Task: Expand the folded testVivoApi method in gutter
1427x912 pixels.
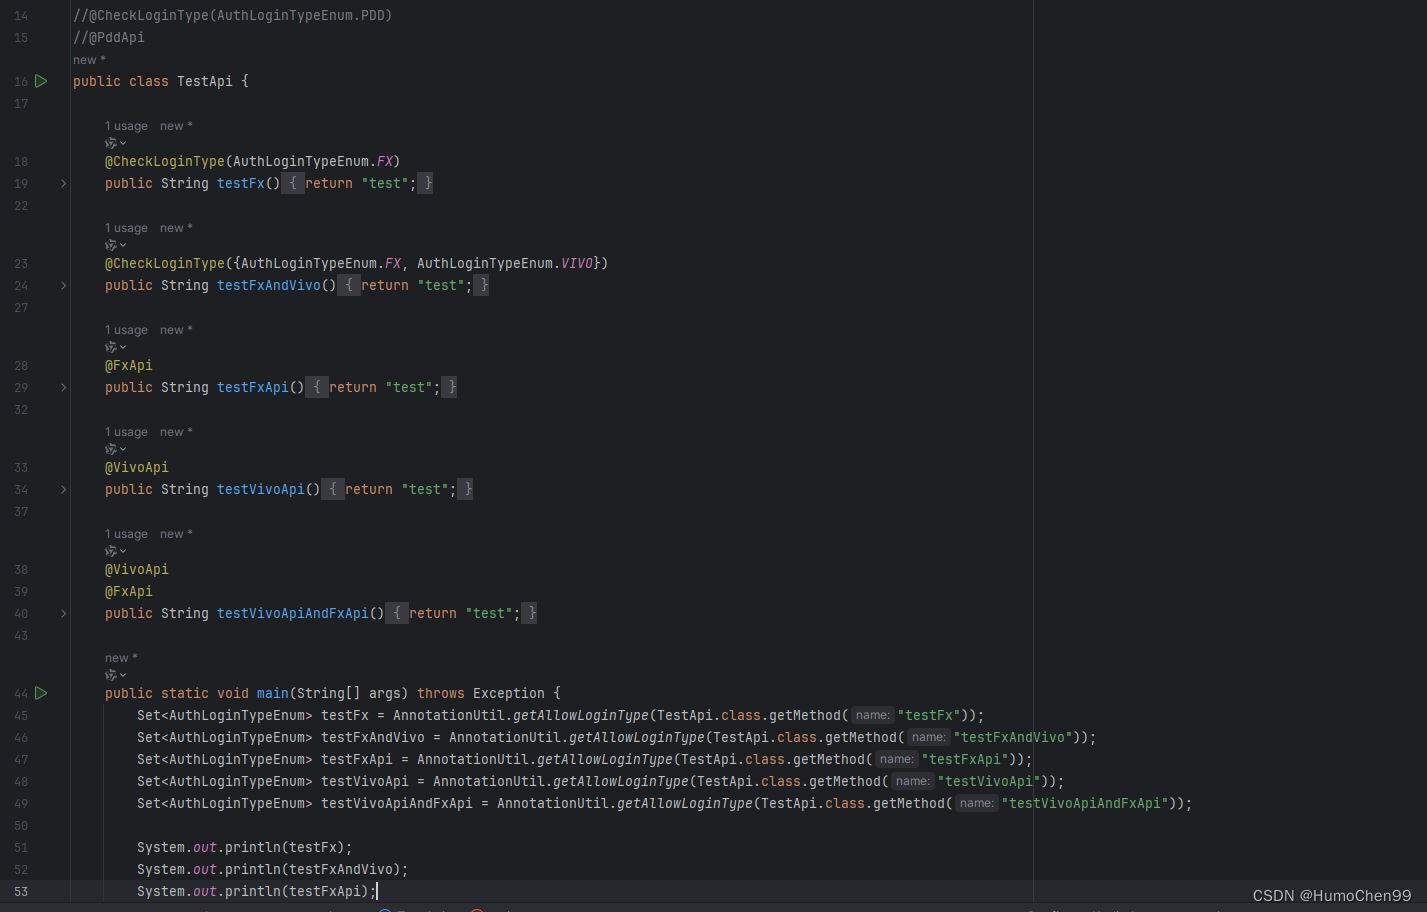Action: pyautogui.click(x=63, y=490)
